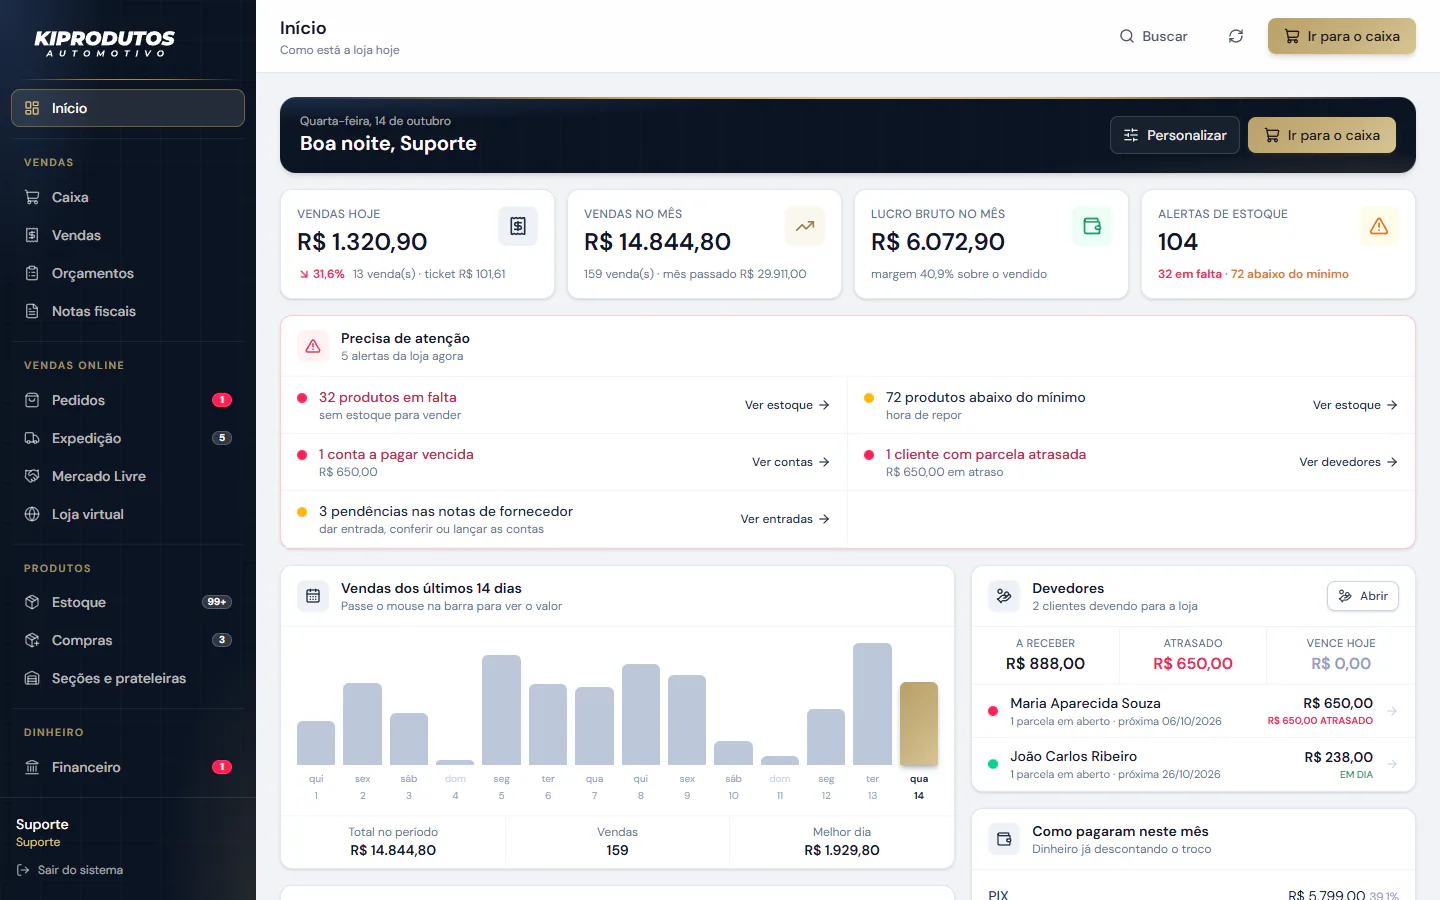Open Mercado Livre in the sidebar
The width and height of the screenshot is (1440, 900).
click(x=128, y=476)
